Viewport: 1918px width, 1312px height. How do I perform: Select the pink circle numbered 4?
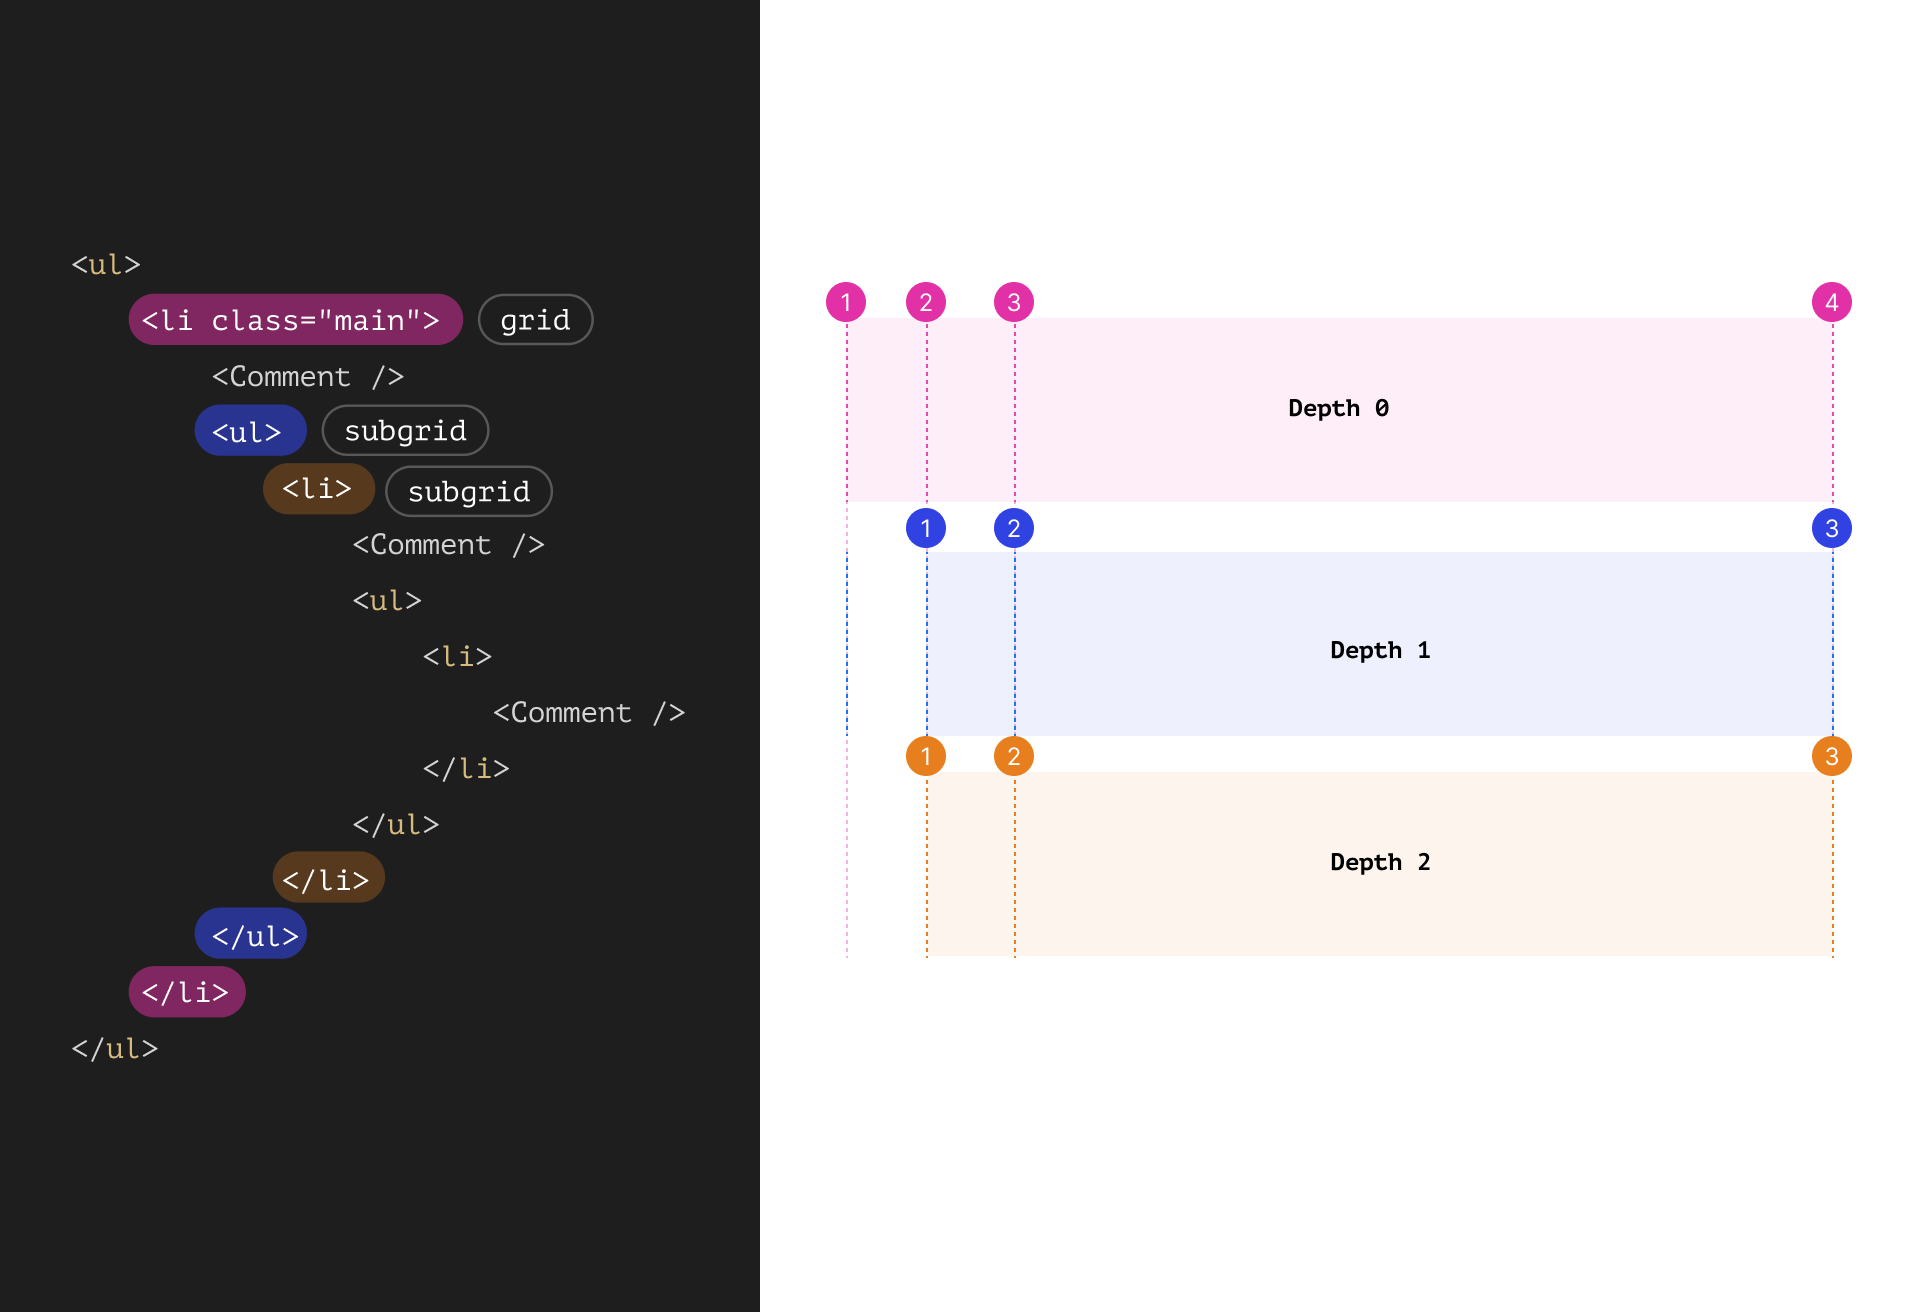1831,302
